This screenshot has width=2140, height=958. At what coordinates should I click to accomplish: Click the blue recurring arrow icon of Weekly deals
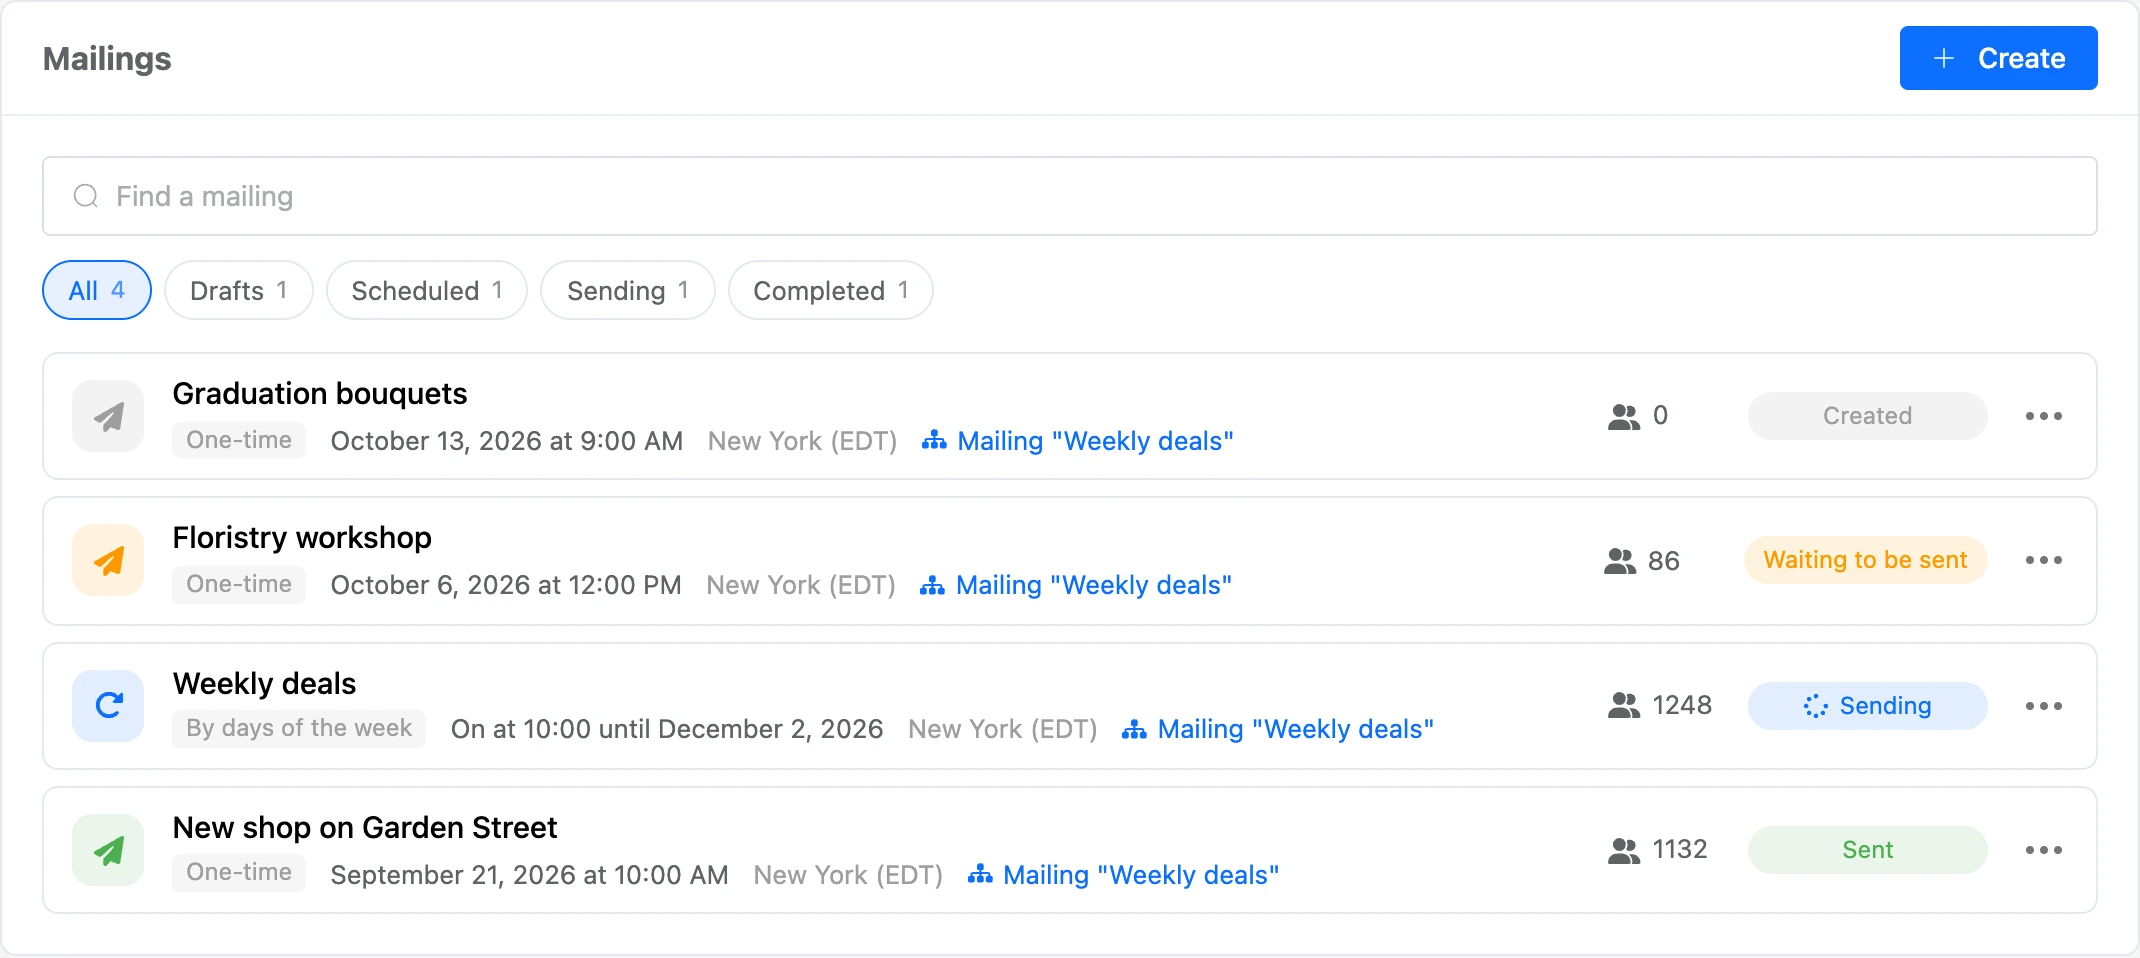[x=108, y=706]
